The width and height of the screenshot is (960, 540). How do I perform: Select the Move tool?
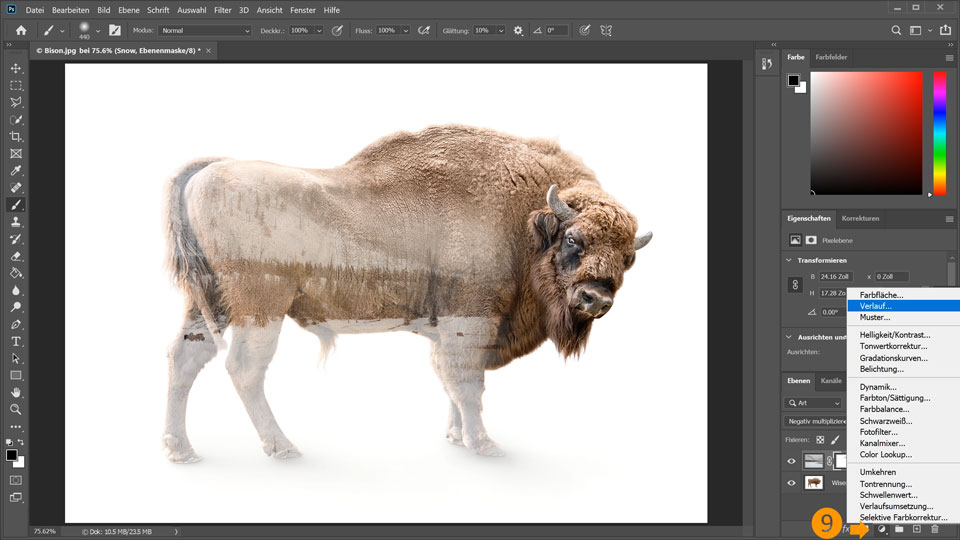pos(16,68)
